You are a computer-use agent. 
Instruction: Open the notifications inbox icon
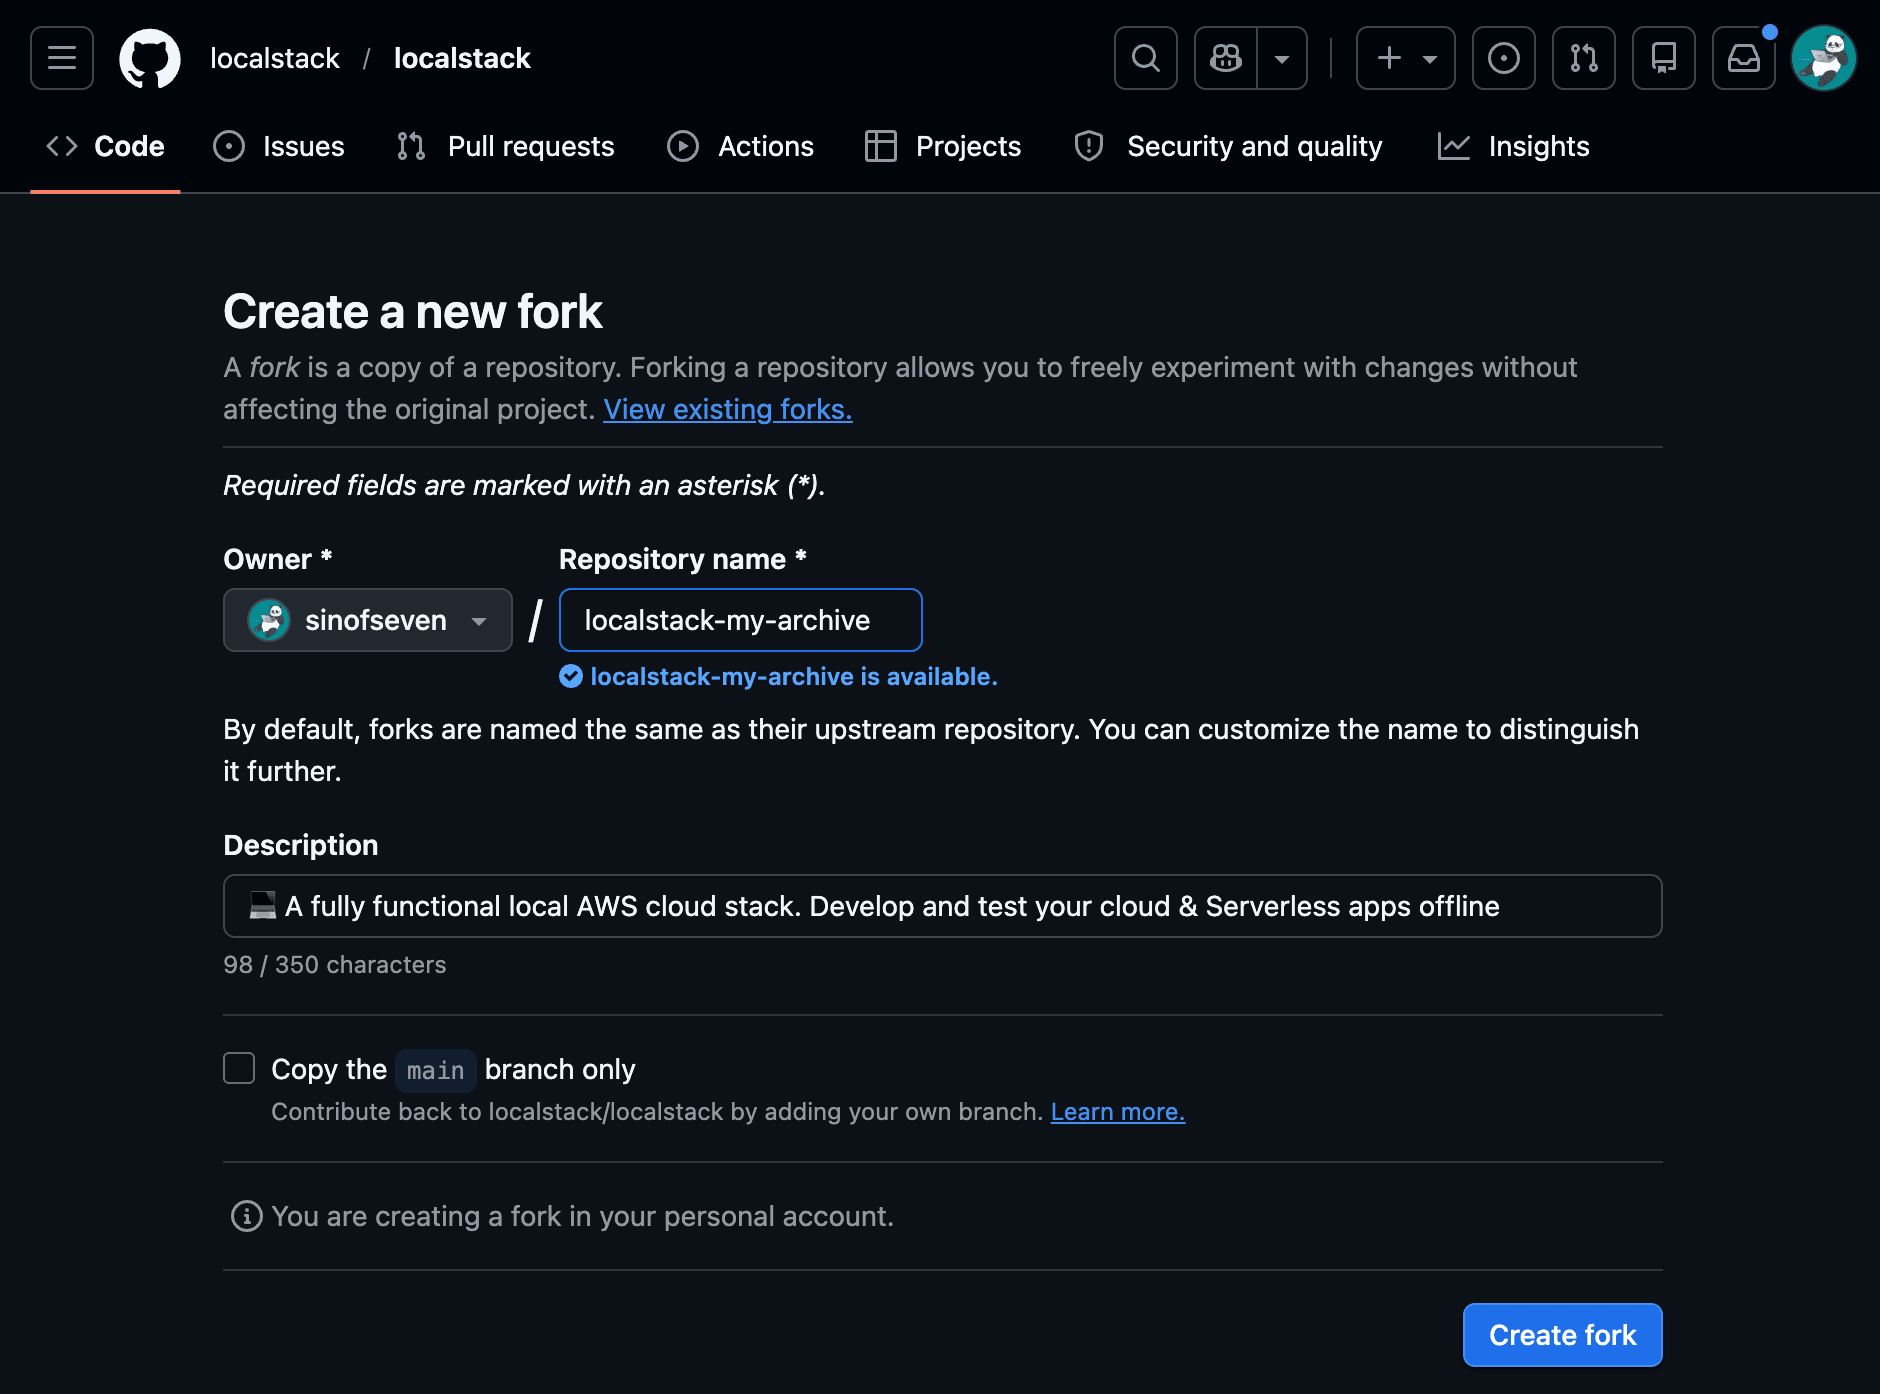point(1744,58)
